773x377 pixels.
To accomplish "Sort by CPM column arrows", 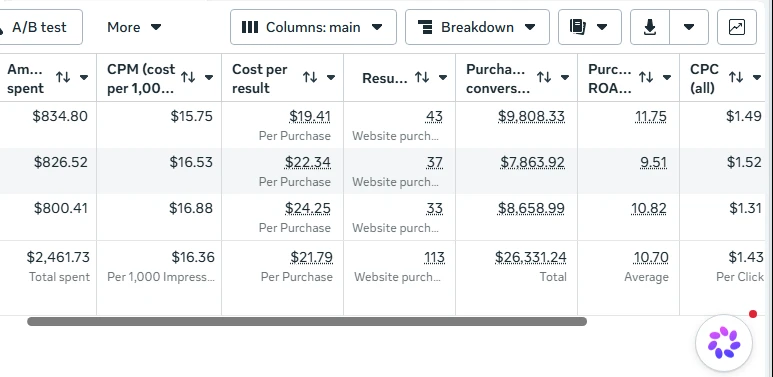I will click(x=188, y=77).
